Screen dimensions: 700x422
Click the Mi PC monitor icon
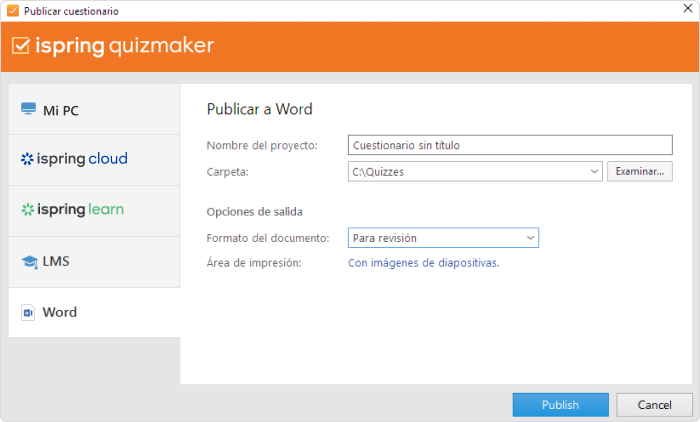29,109
